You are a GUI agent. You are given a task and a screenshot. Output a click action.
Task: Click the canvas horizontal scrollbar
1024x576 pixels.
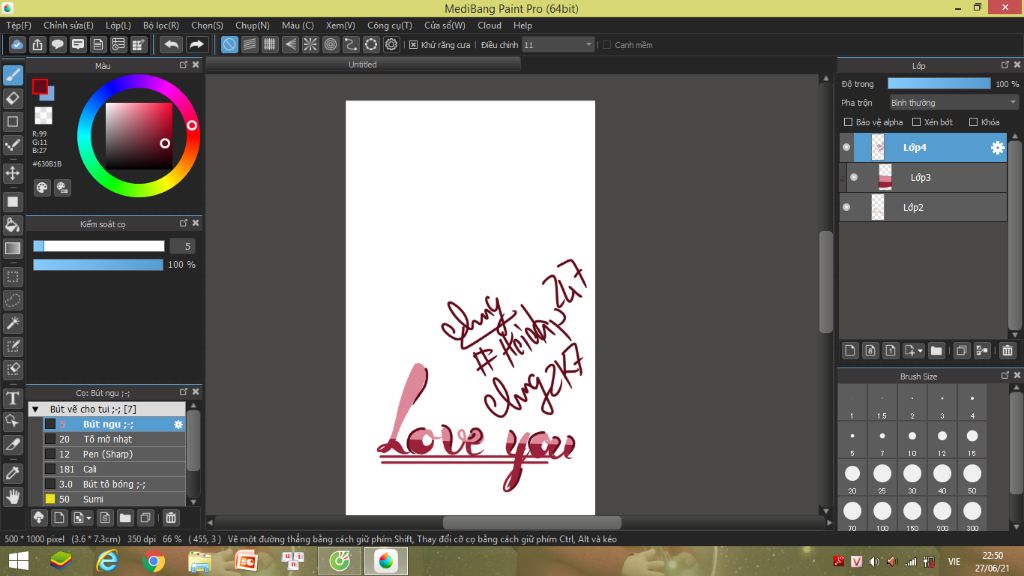pyautogui.click(x=532, y=522)
